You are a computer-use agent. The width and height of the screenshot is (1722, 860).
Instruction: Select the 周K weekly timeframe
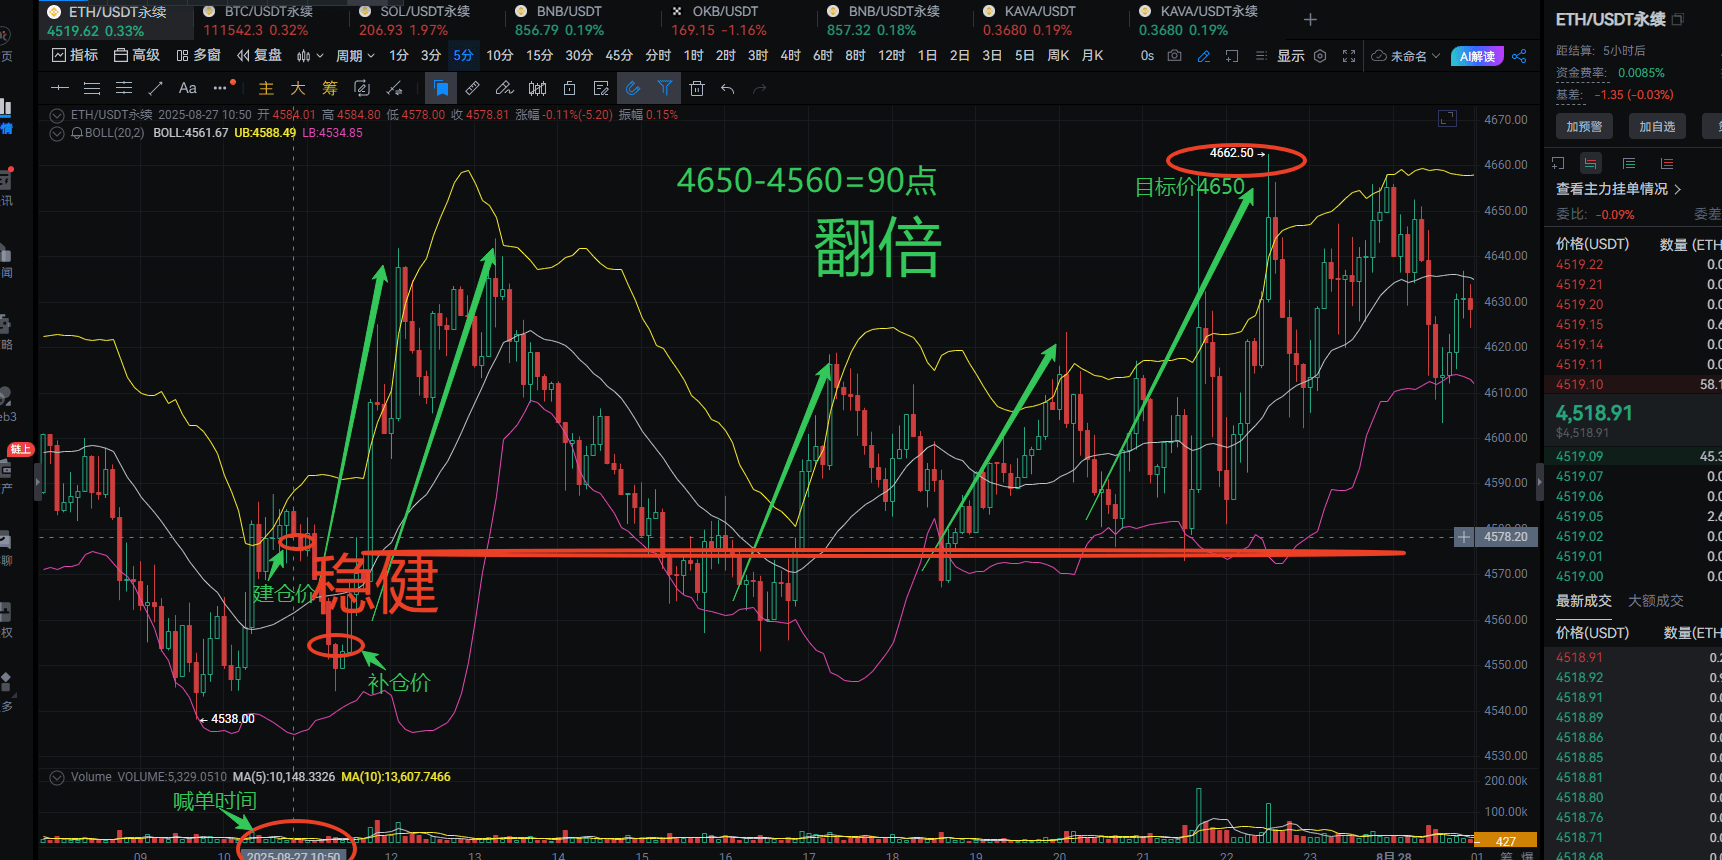(1058, 56)
